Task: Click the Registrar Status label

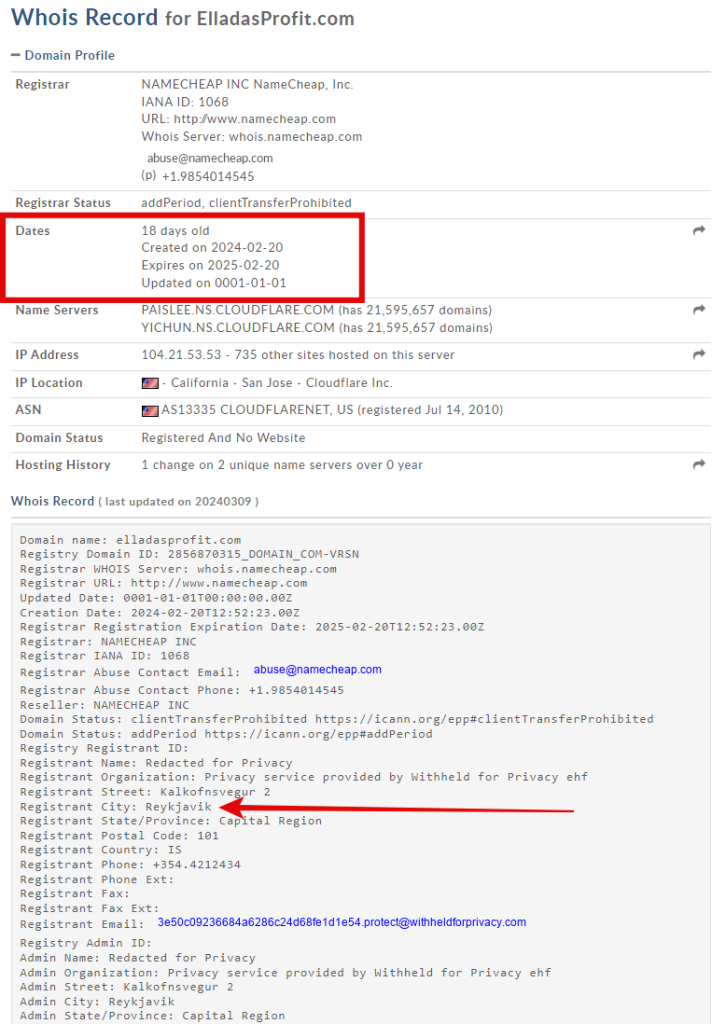Action: pos(63,202)
